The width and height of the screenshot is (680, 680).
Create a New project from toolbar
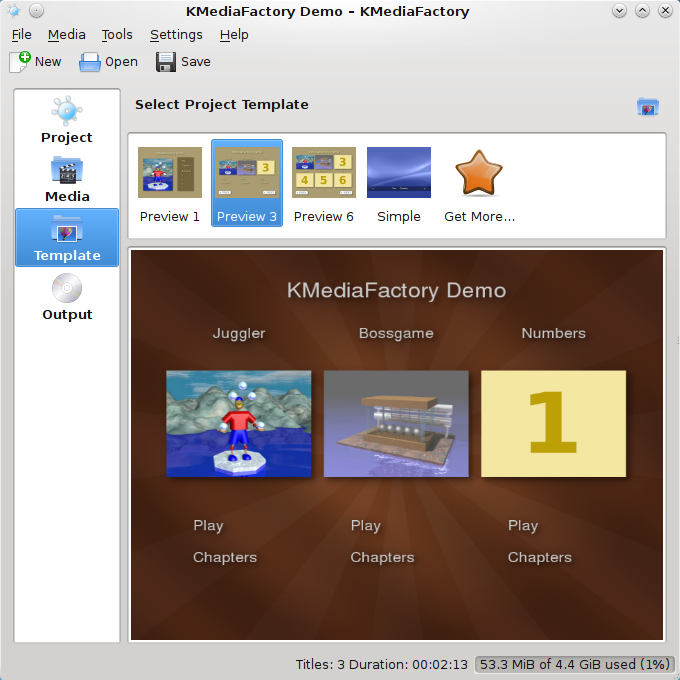(x=36, y=62)
